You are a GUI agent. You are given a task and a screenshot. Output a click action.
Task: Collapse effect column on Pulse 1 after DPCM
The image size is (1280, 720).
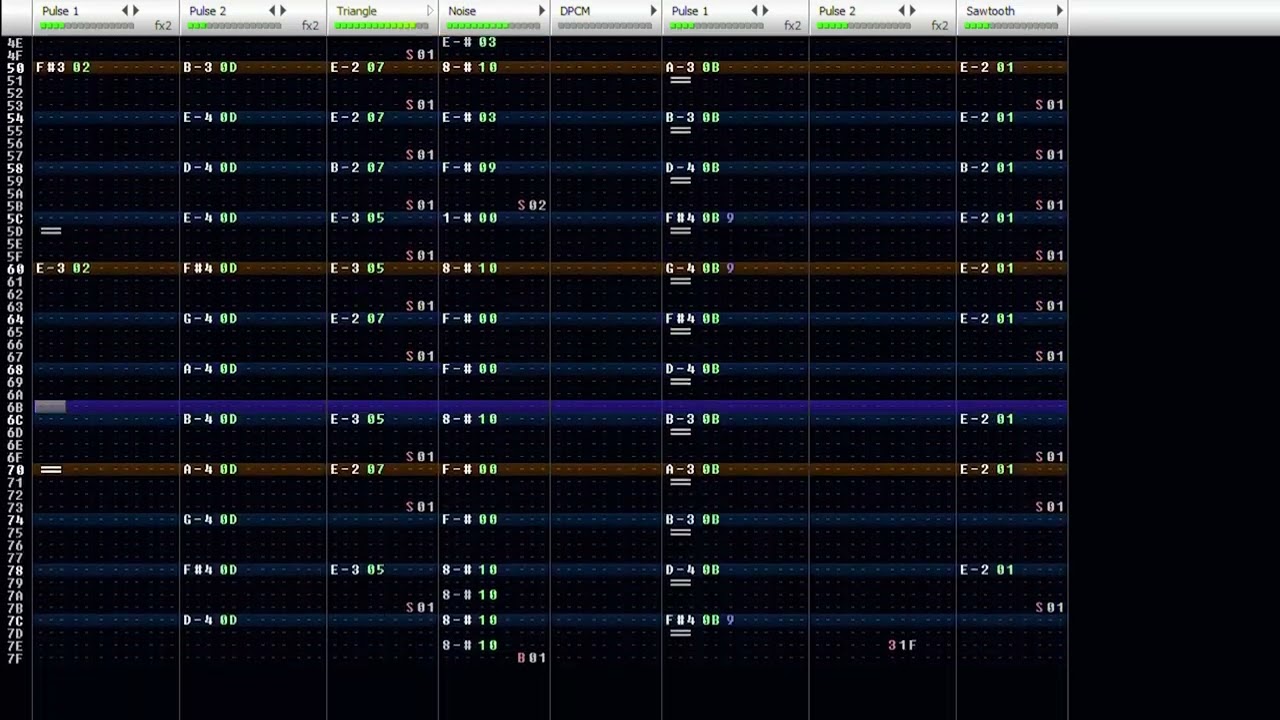[756, 11]
